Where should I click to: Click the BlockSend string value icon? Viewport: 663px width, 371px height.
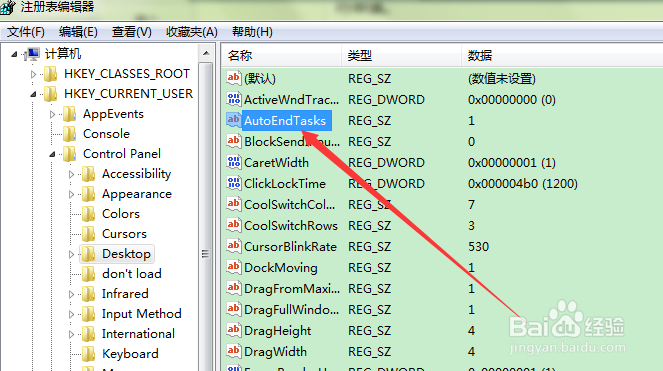[234, 141]
